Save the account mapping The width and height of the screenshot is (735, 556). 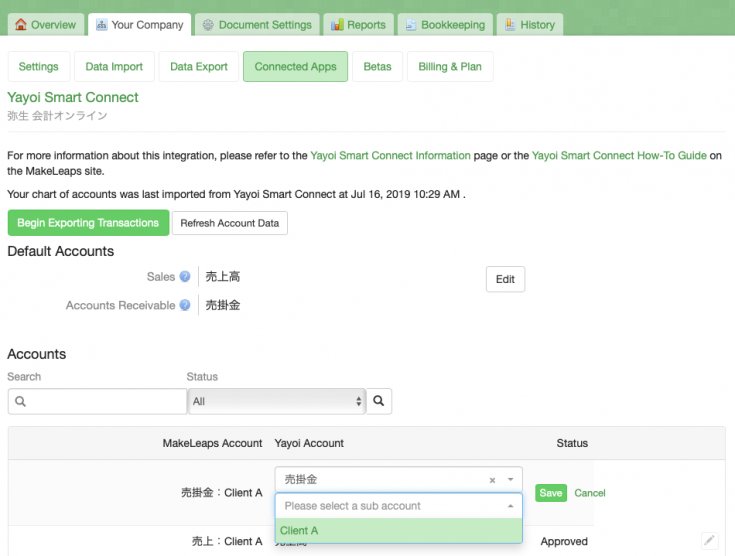pyautogui.click(x=551, y=493)
